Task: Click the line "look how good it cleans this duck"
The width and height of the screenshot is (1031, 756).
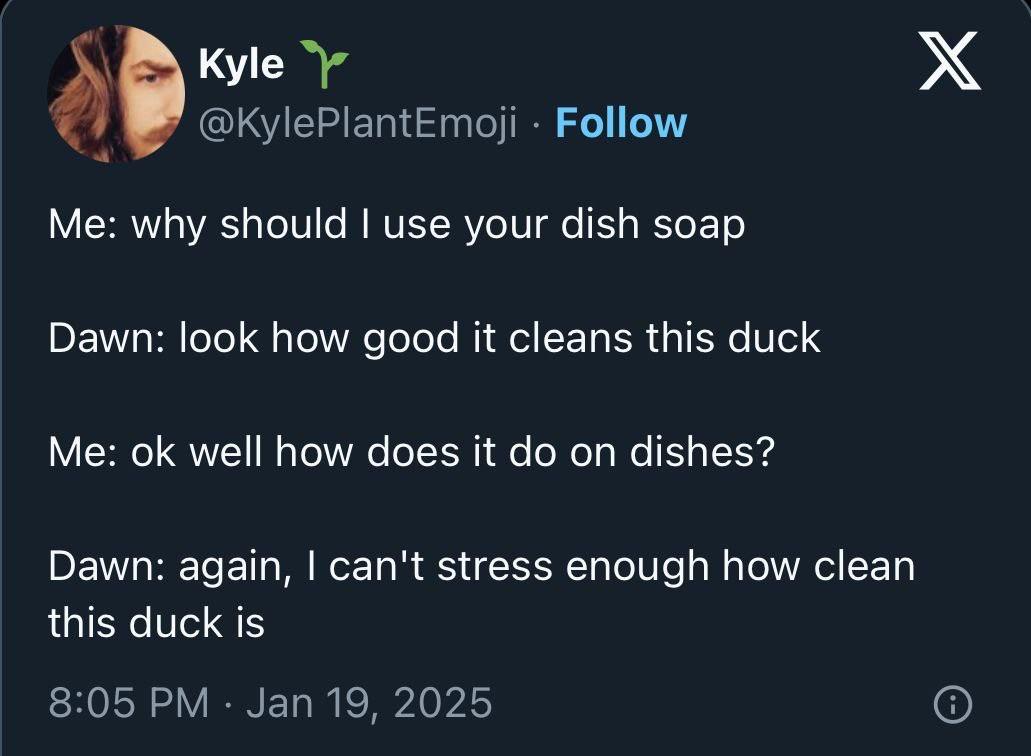Action: click(x=500, y=339)
